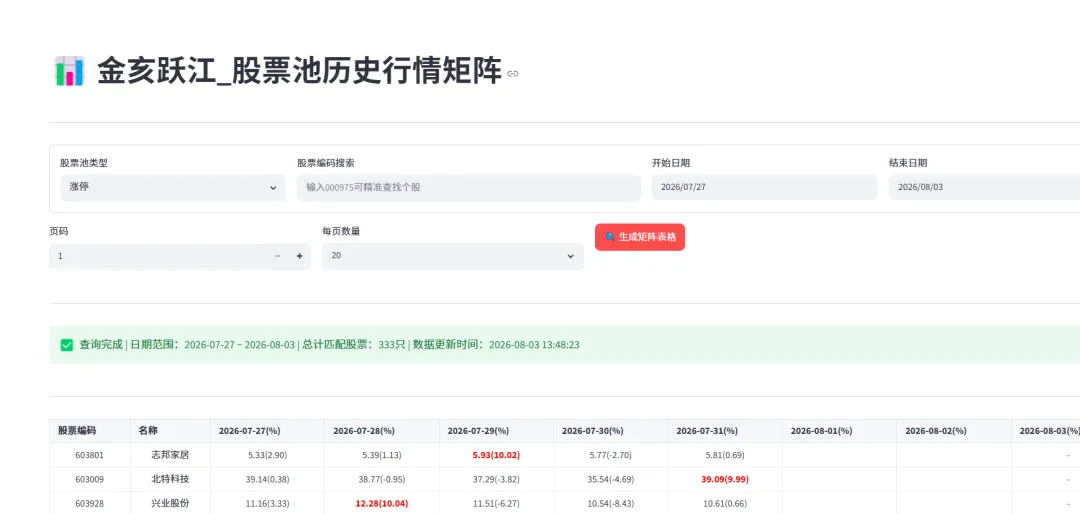This screenshot has width=1080, height=514.
Task: Click the 生成矩阵表格 button
Action: [640, 237]
